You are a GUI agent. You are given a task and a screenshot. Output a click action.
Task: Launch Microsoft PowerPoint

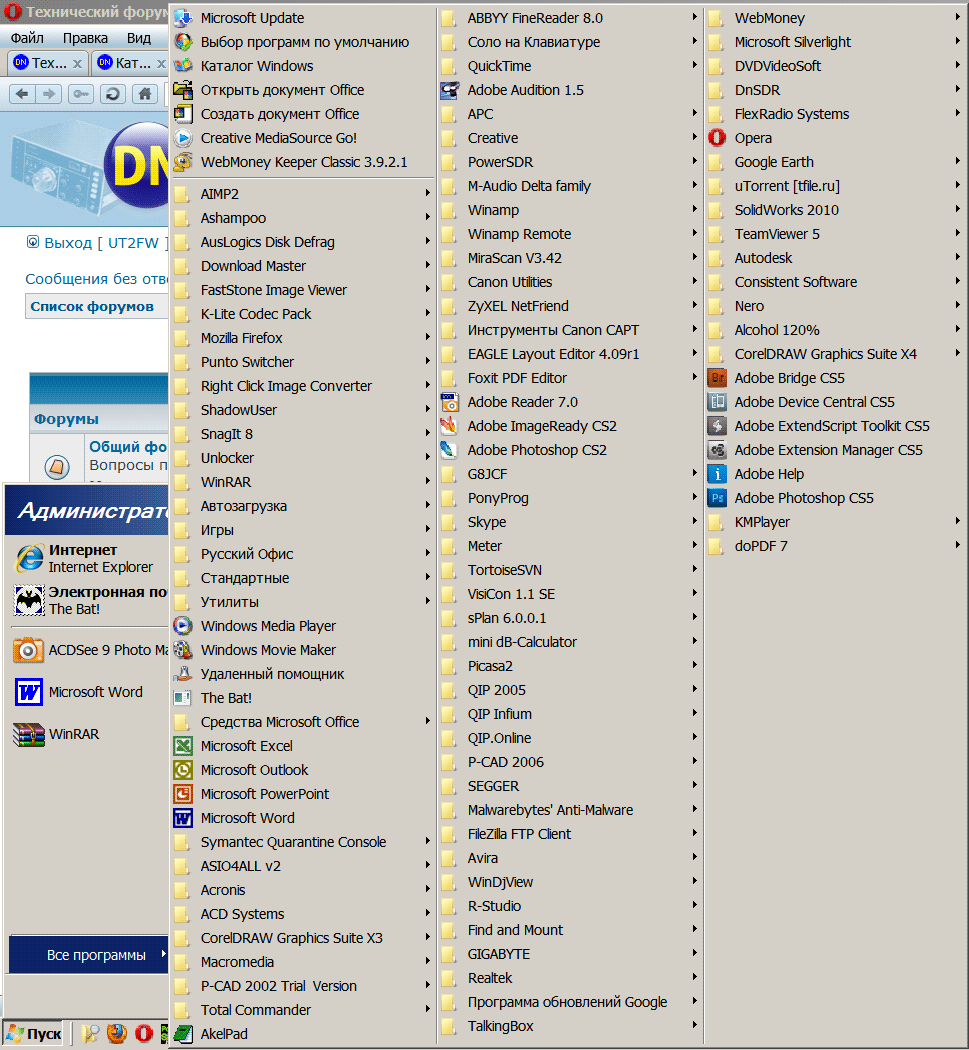(264, 794)
